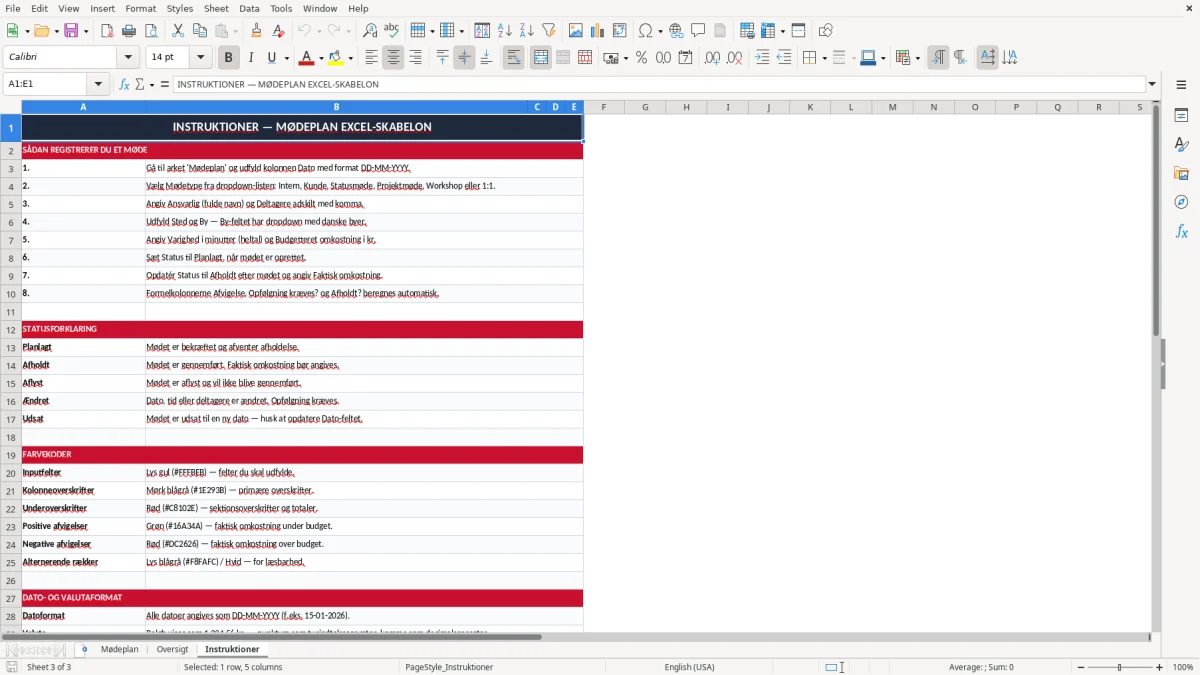Viewport: 1200px width, 675px height.
Task: Export directly as PDF icon
Action: pos(107,31)
